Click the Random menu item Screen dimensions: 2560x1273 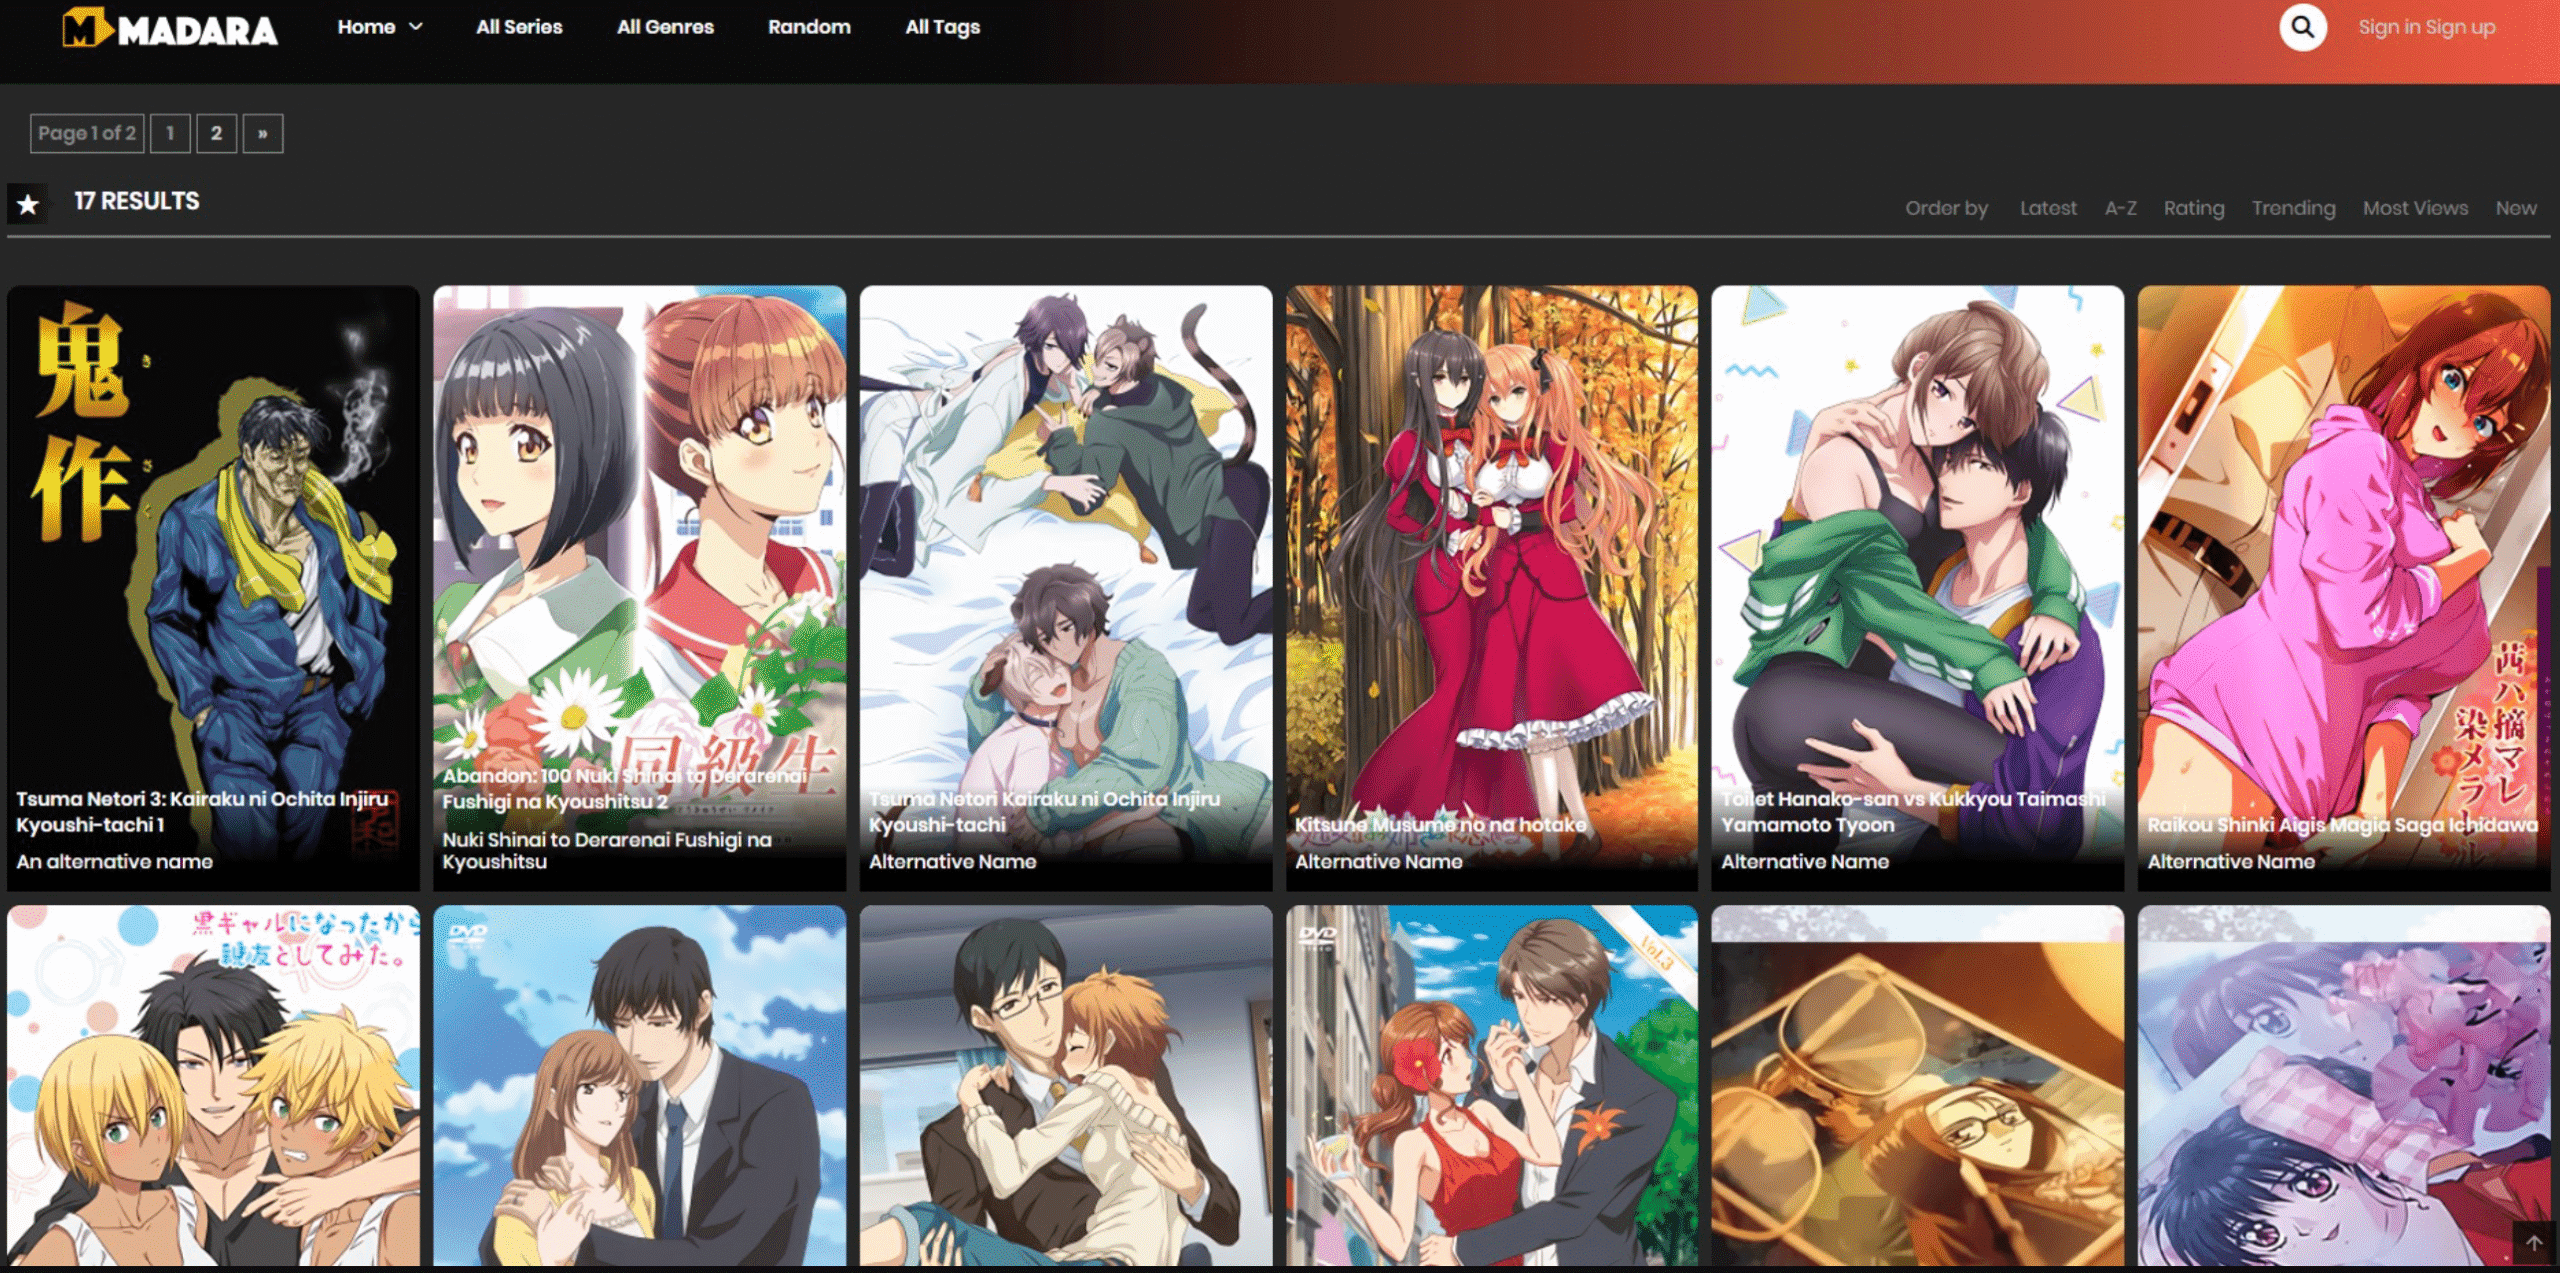[808, 27]
